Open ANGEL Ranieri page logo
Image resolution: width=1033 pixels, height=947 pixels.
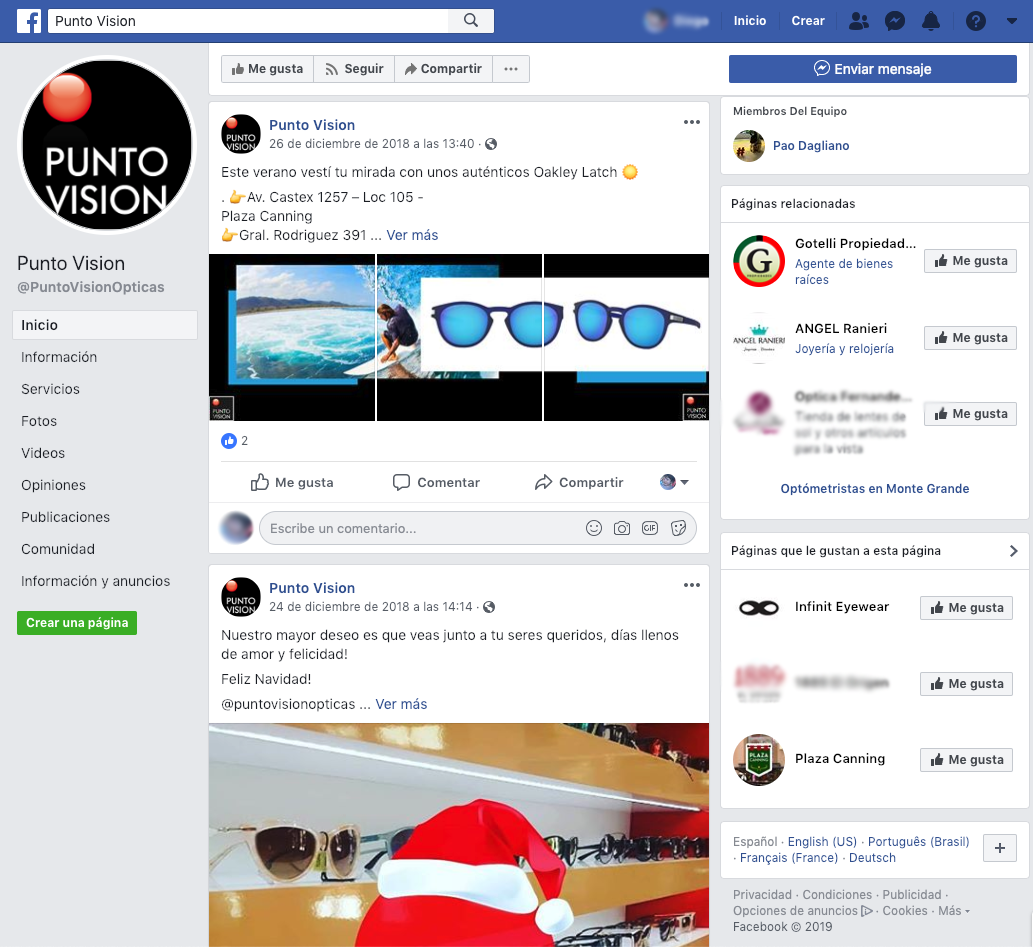click(x=759, y=338)
